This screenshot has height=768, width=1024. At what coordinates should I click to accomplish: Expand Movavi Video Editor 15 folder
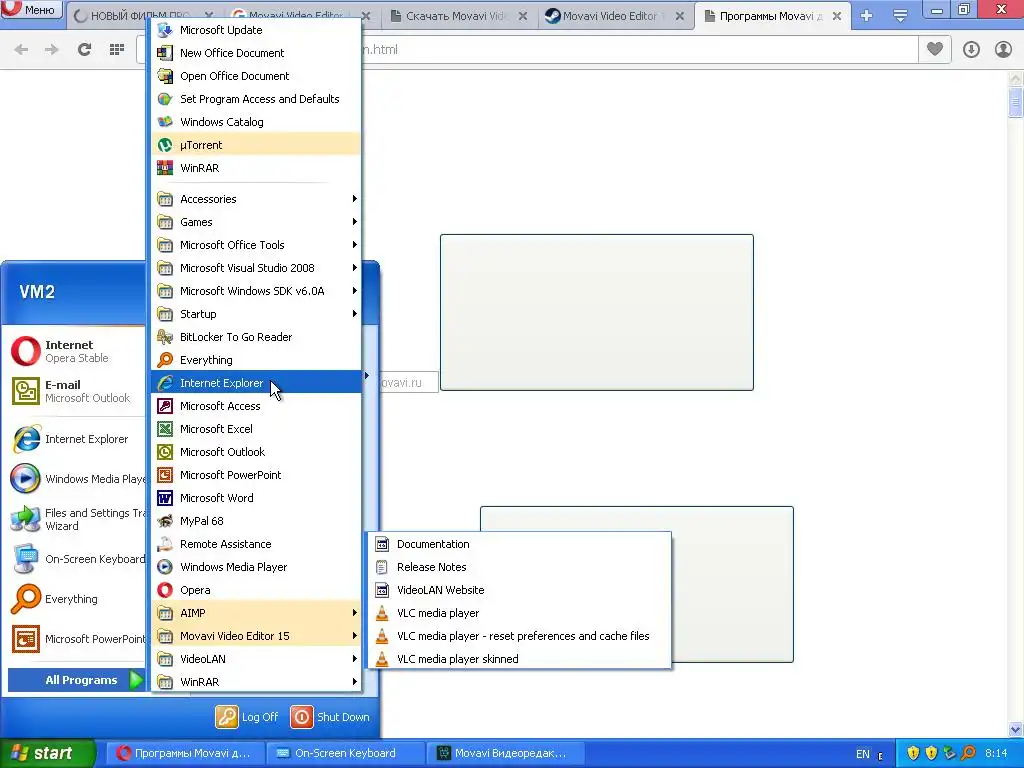pyautogui.click(x=256, y=636)
